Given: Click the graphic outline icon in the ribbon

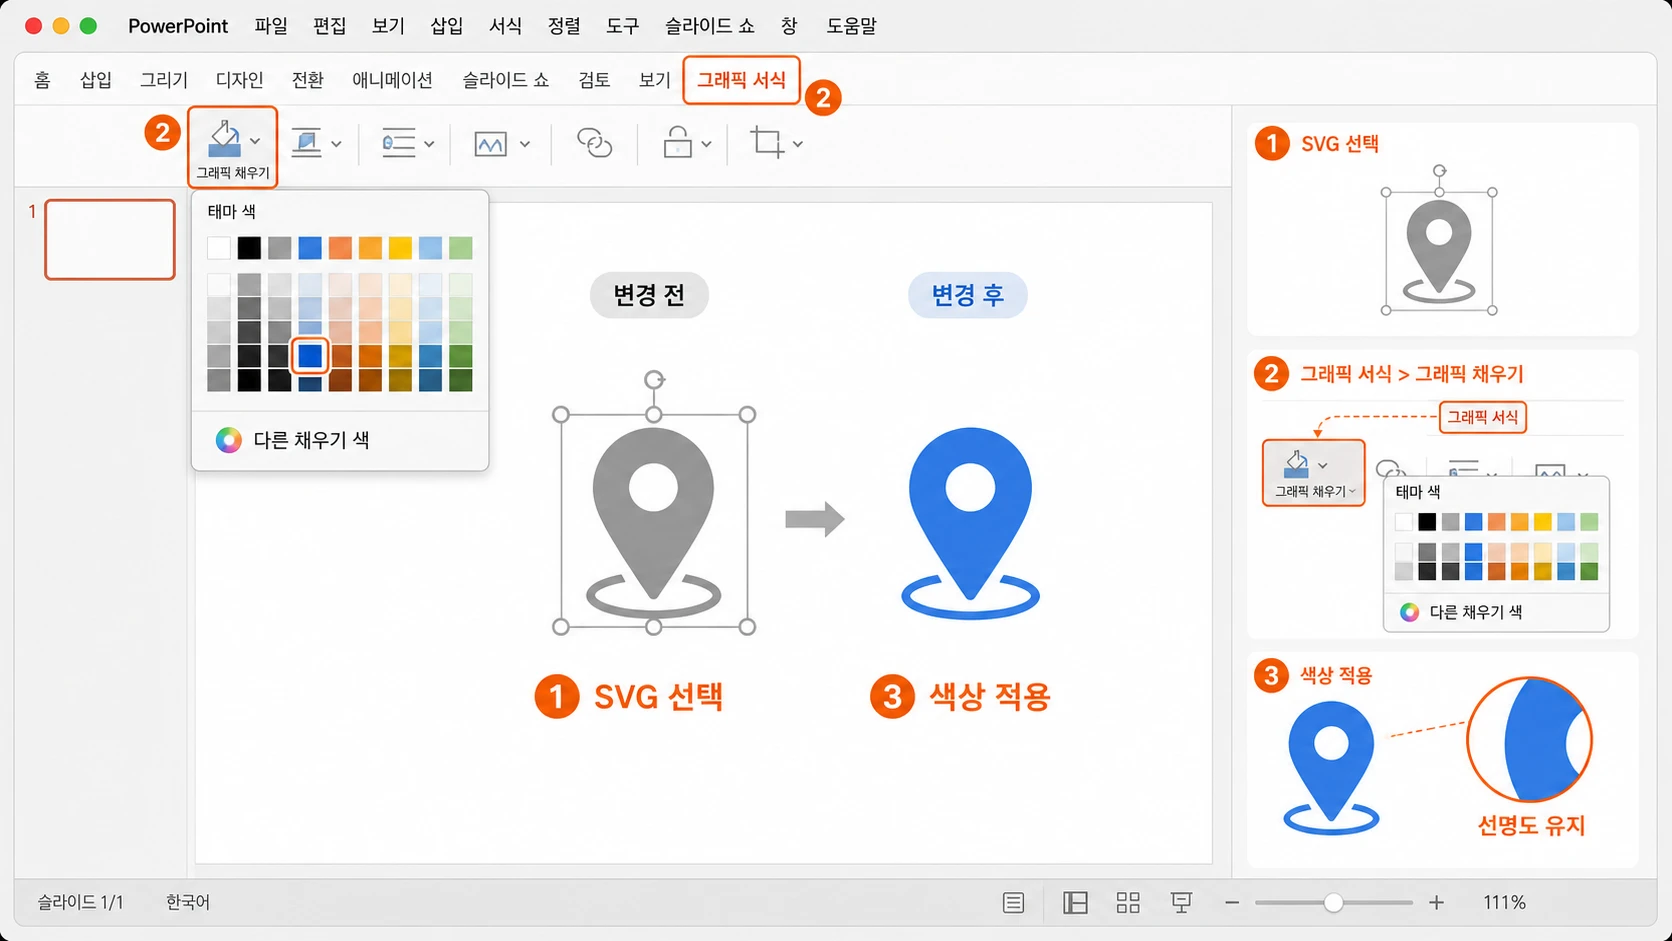Looking at the screenshot, I should click(x=306, y=143).
